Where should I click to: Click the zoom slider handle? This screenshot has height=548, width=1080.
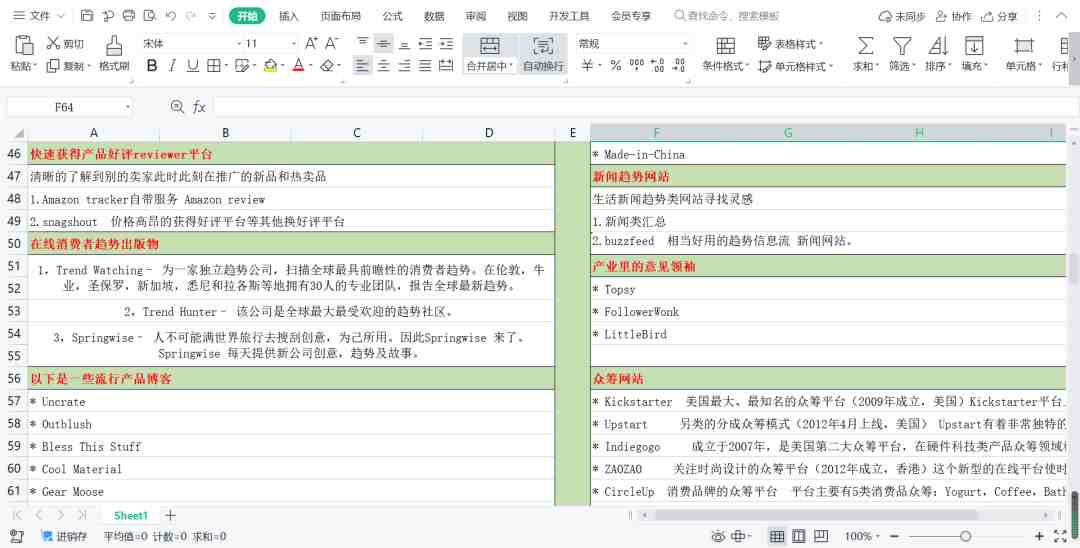pyautogui.click(x=966, y=536)
